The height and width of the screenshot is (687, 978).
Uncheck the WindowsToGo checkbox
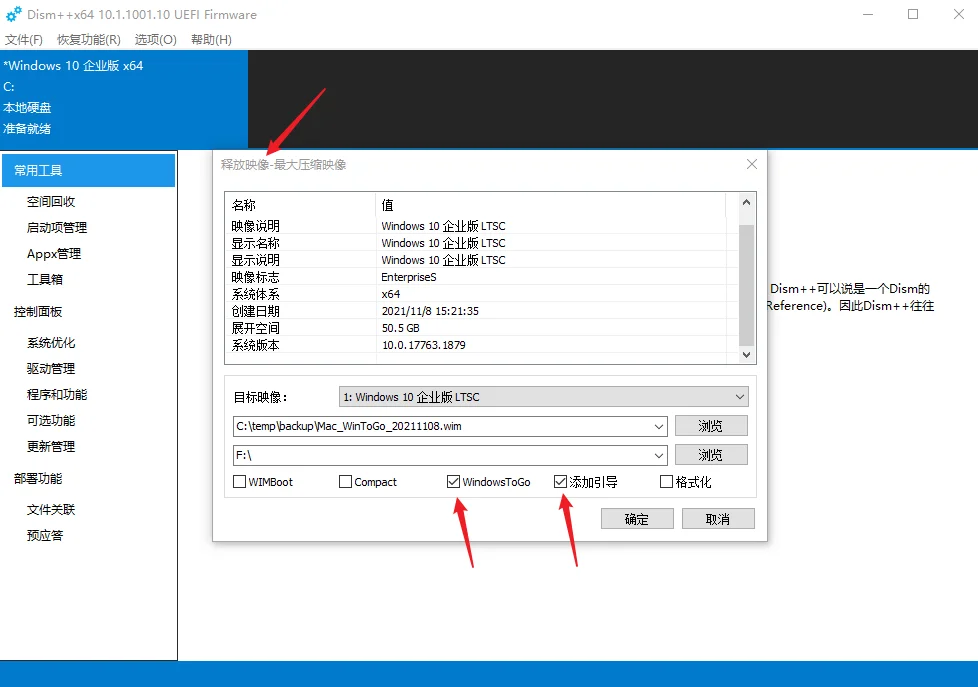[453, 482]
